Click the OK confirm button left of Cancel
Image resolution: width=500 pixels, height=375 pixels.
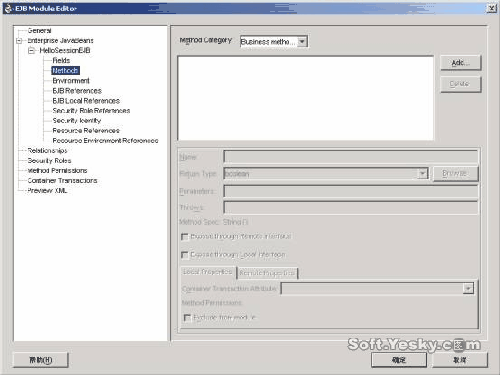pos(399,360)
